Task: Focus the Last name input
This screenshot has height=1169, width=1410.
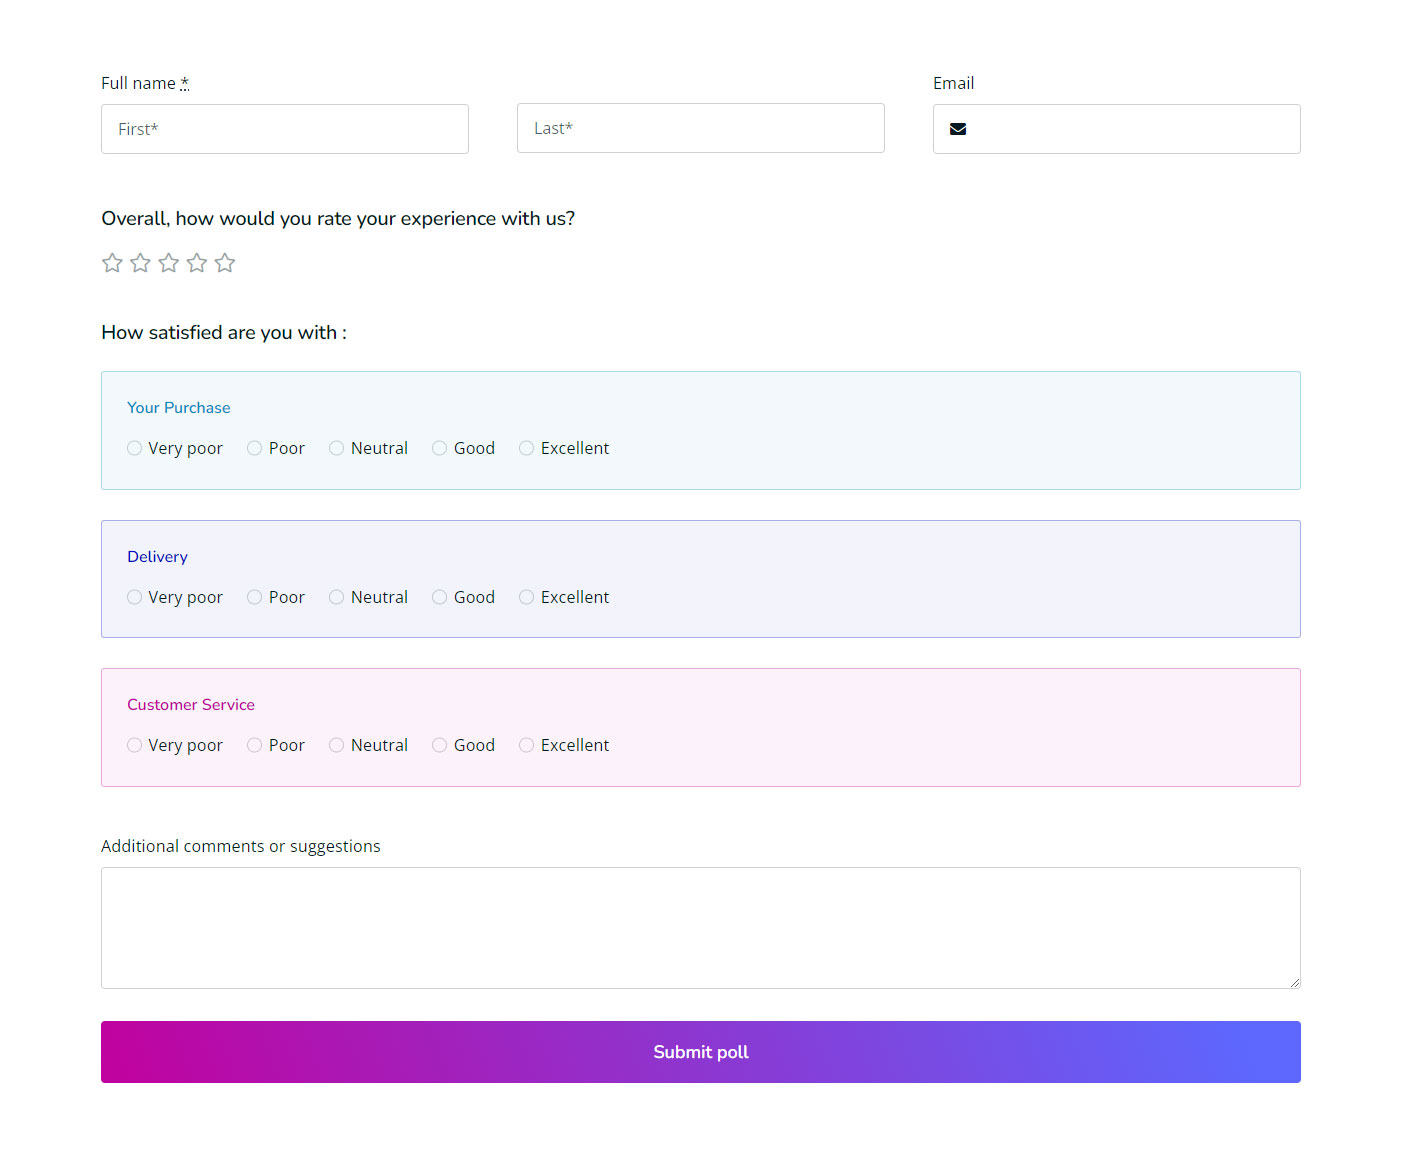Action: (x=701, y=128)
